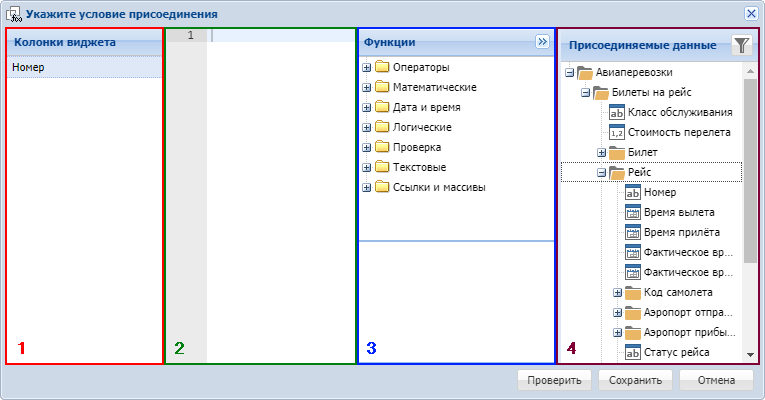Click the Проверить button
This screenshot has width=765, height=400.
click(x=554, y=380)
